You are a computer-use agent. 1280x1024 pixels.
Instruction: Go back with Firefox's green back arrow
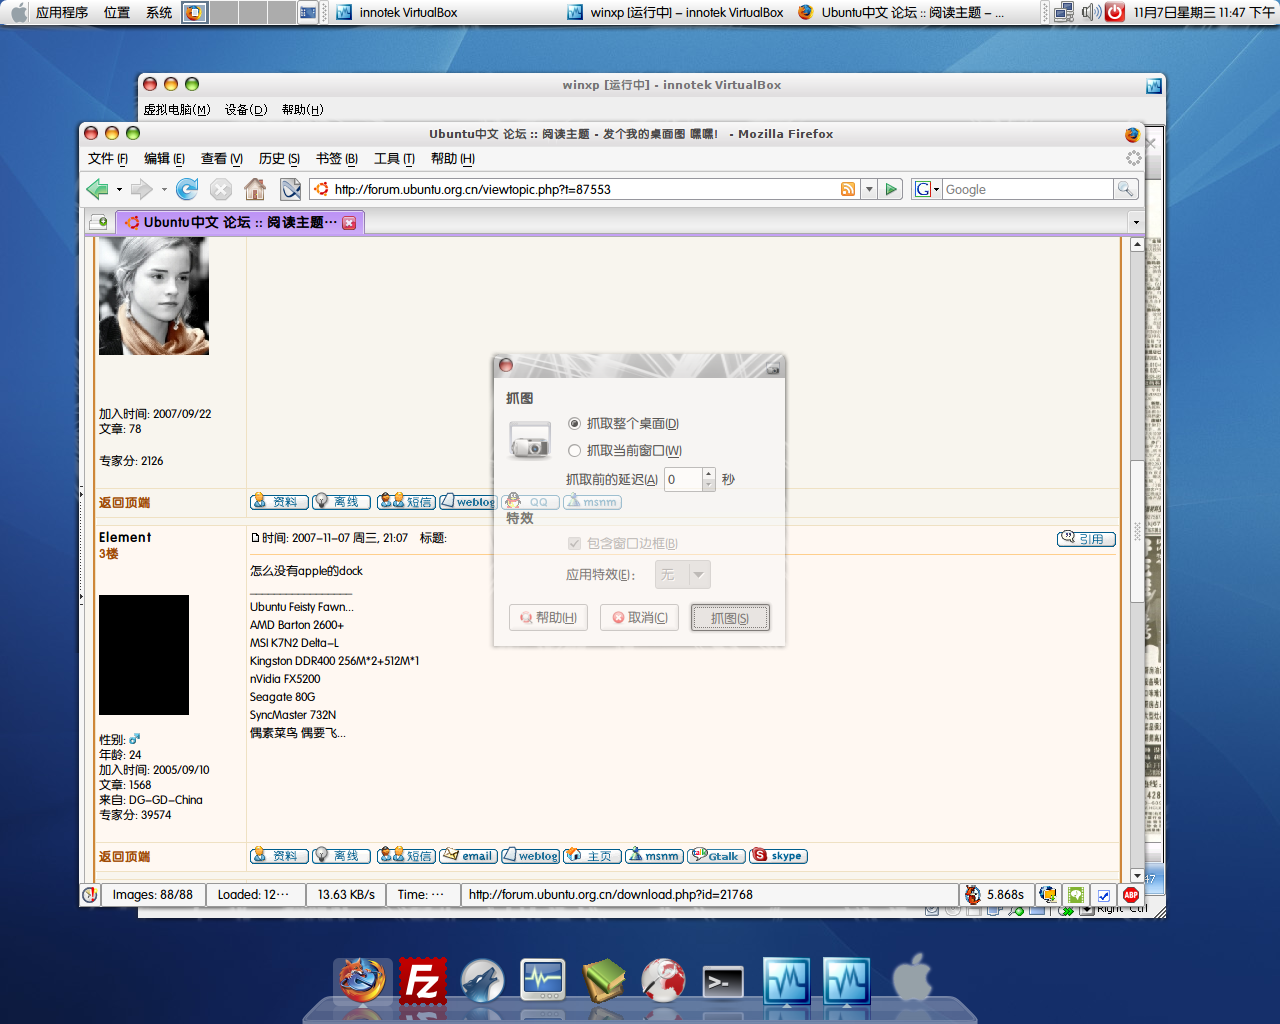pyautogui.click(x=97, y=189)
